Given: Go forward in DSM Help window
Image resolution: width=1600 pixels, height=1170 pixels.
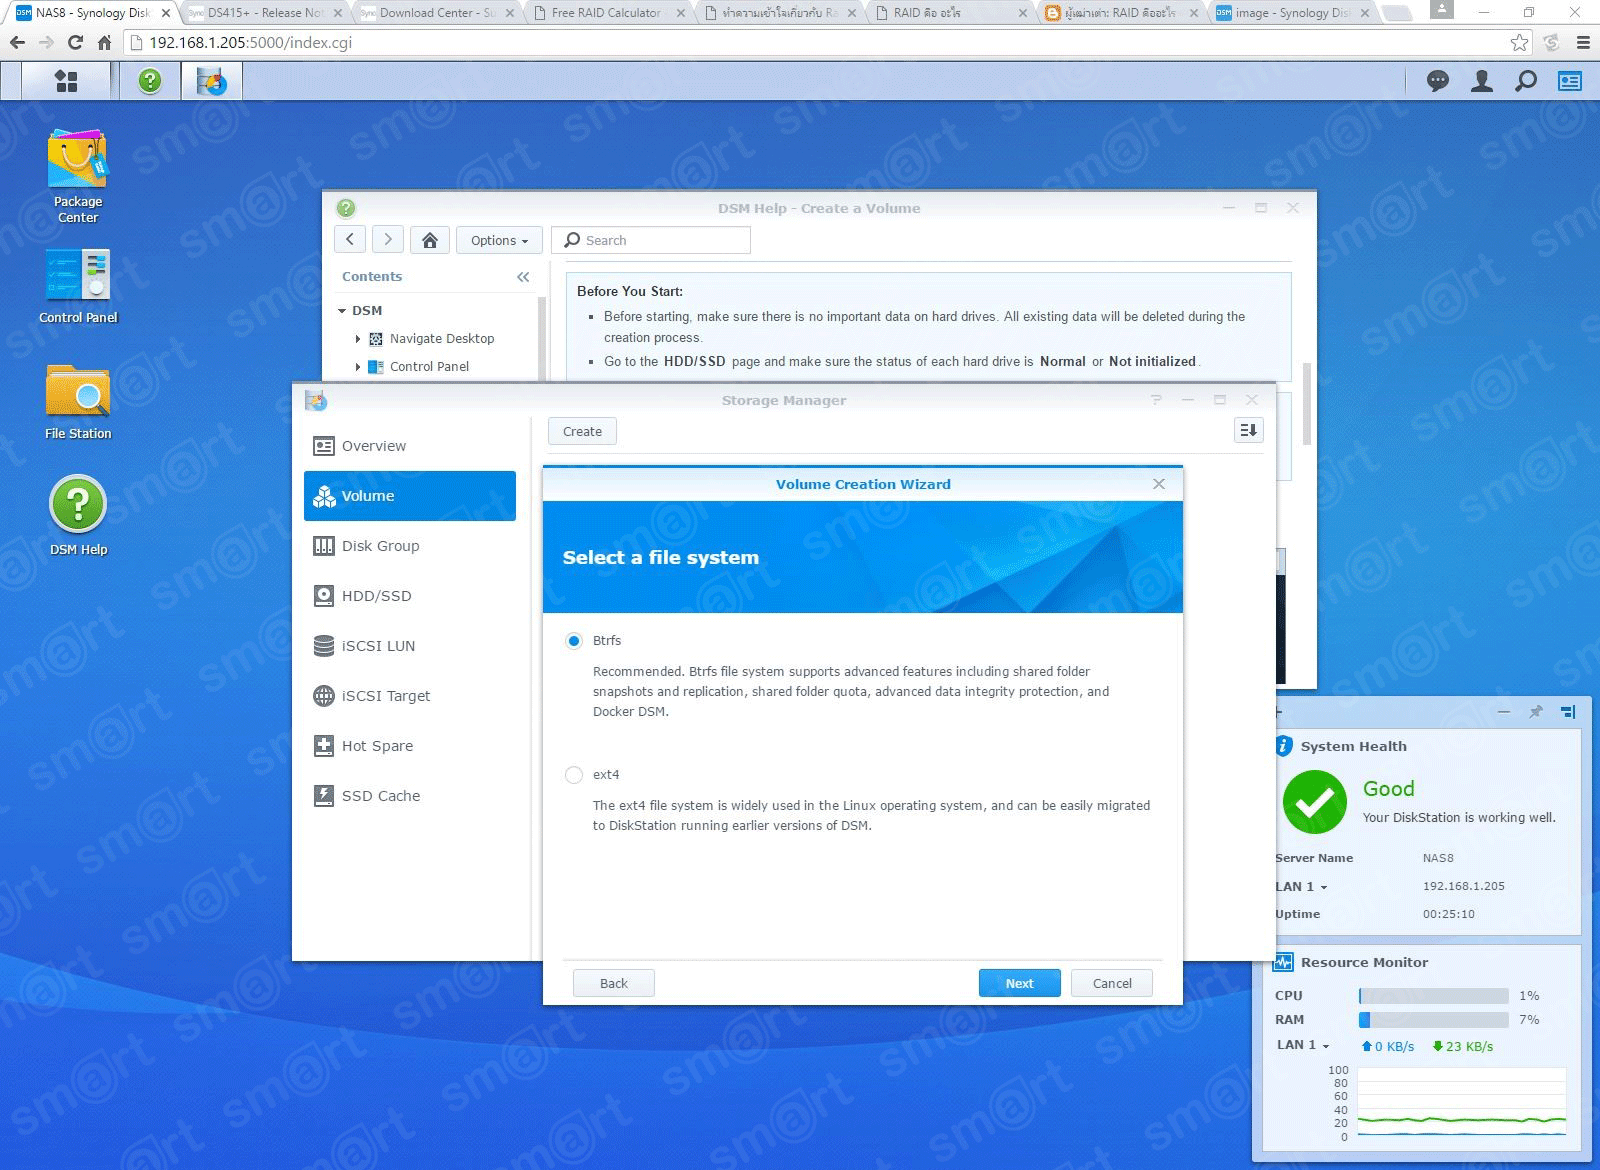Looking at the screenshot, I should 388,240.
